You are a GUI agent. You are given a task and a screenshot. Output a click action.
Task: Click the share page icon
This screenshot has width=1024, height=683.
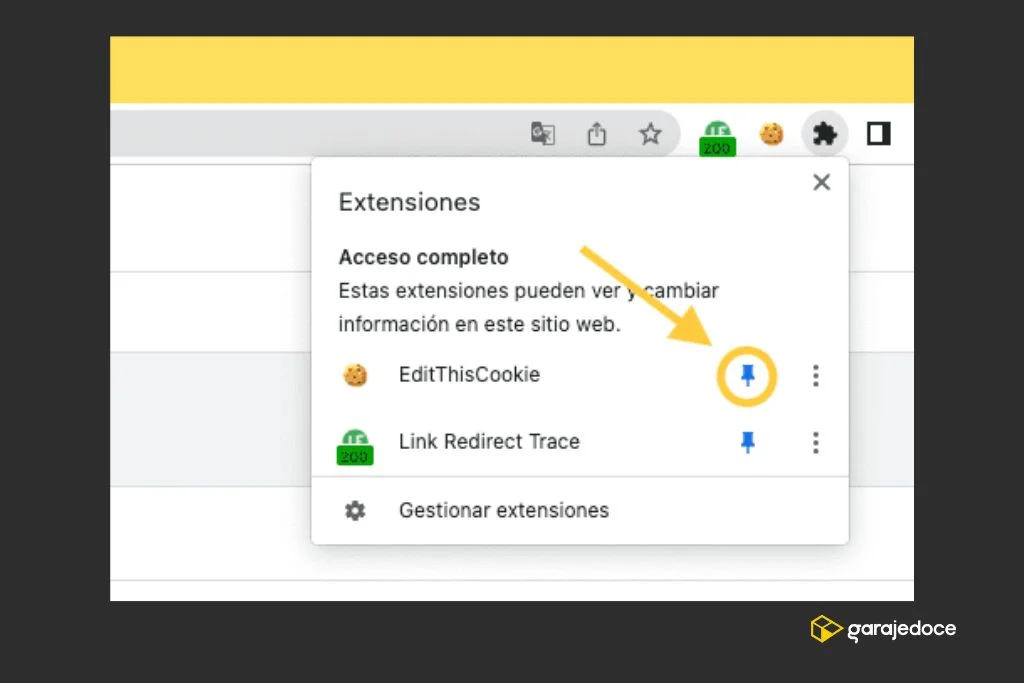(x=596, y=134)
